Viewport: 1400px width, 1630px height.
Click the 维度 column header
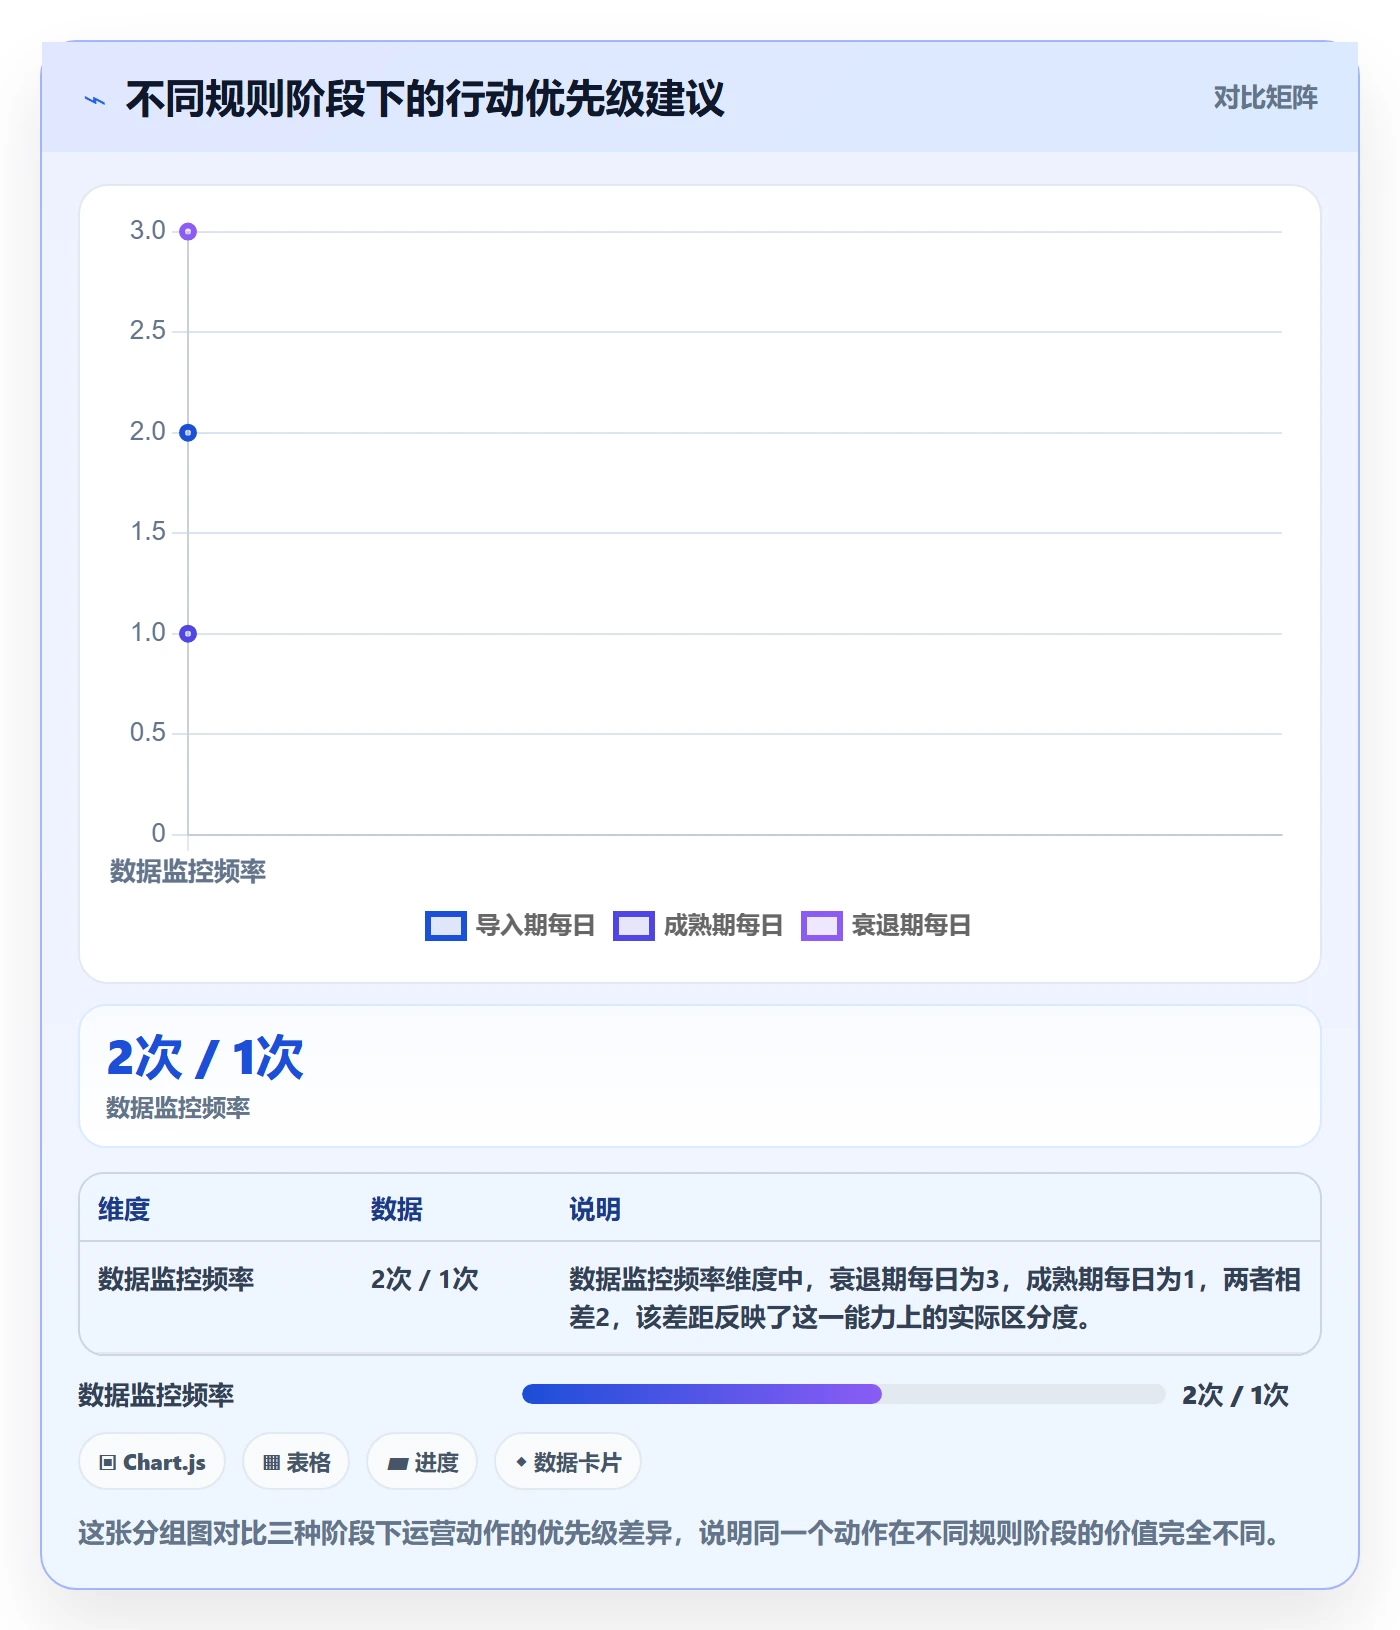click(x=124, y=1209)
